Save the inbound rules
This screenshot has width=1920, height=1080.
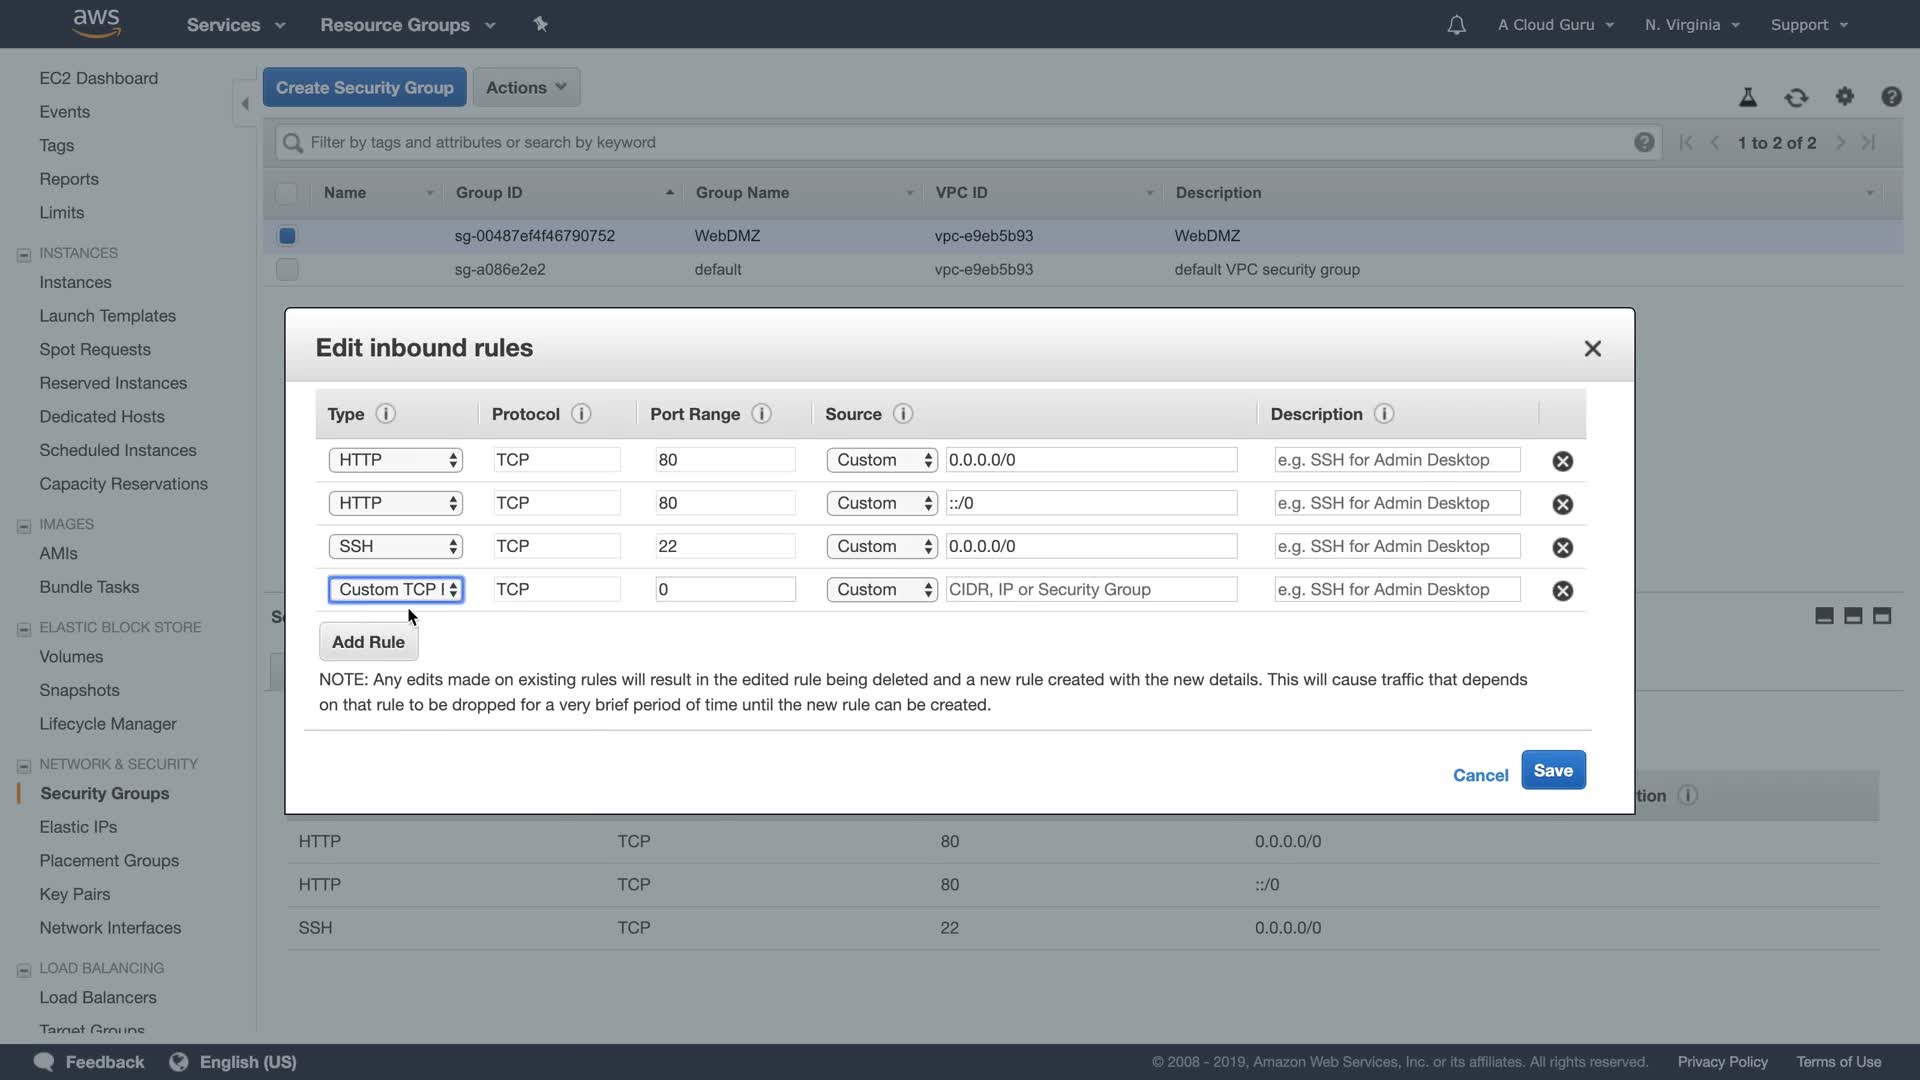[1552, 770]
